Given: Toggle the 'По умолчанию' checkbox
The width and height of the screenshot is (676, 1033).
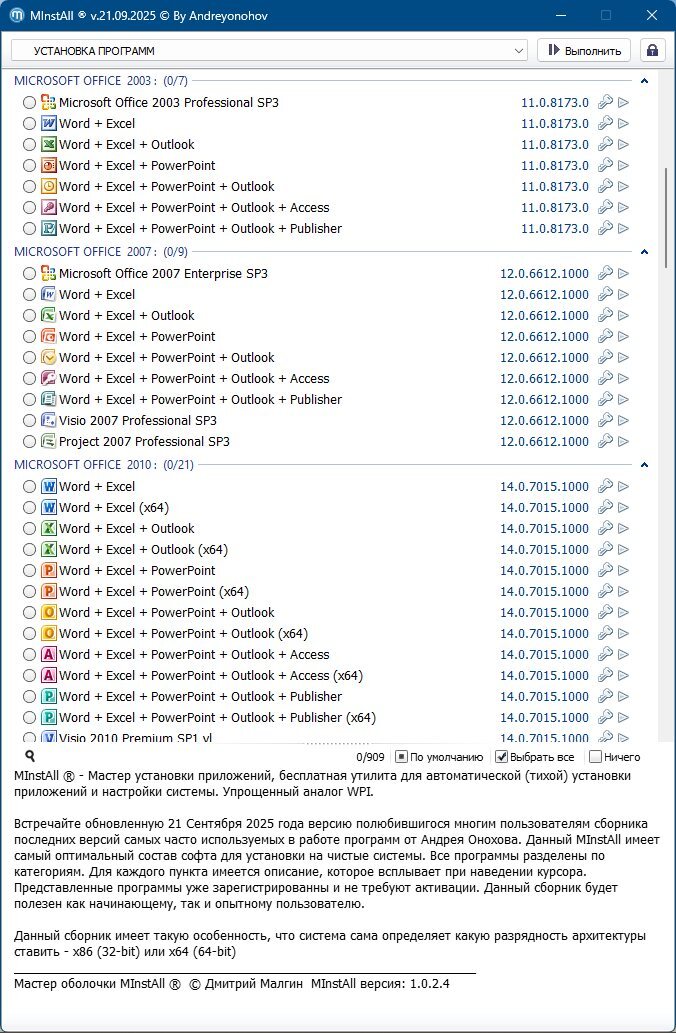Looking at the screenshot, I should (x=401, y=757).
